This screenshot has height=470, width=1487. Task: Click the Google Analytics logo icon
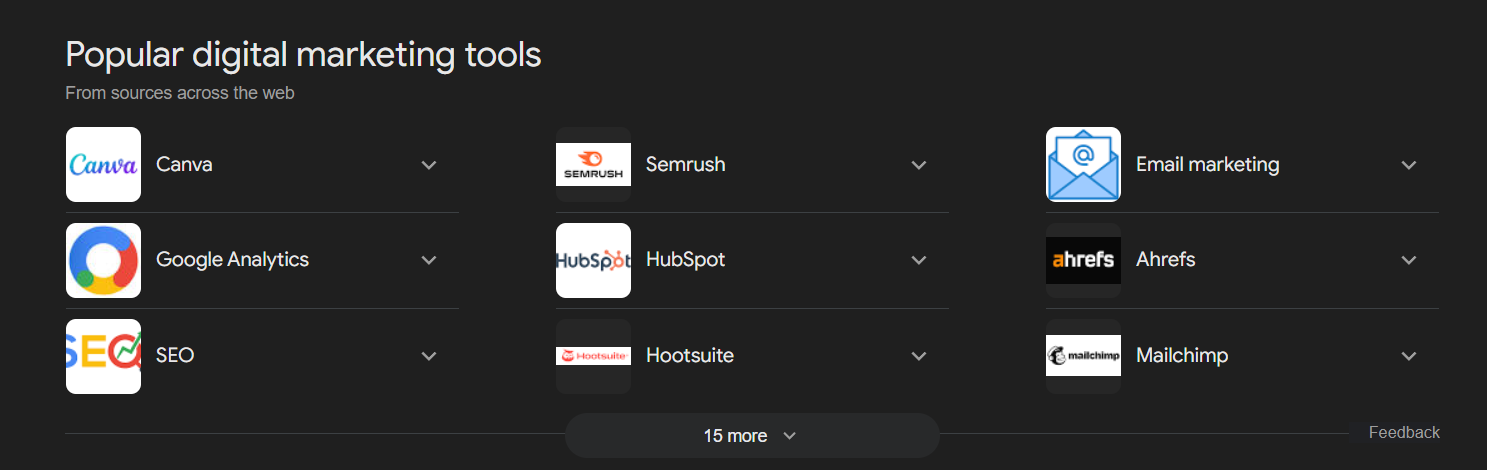point(103,260)
